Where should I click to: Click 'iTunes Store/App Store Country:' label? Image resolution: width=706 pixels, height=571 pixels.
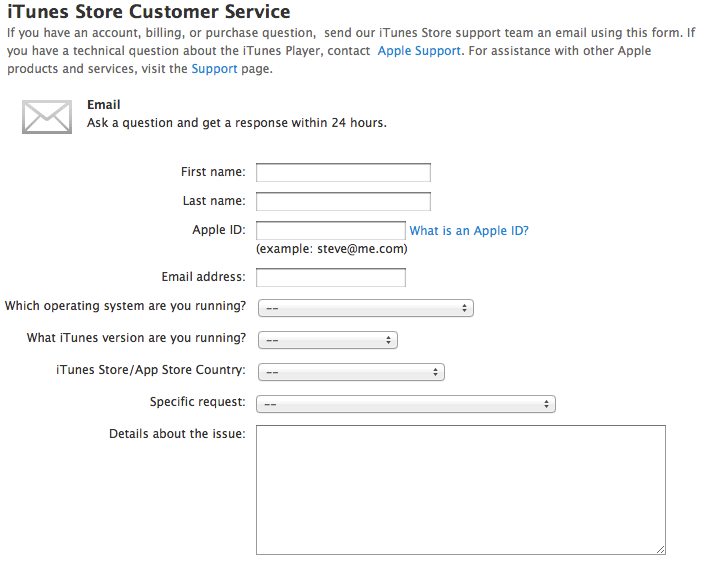[x=151, y=370]
